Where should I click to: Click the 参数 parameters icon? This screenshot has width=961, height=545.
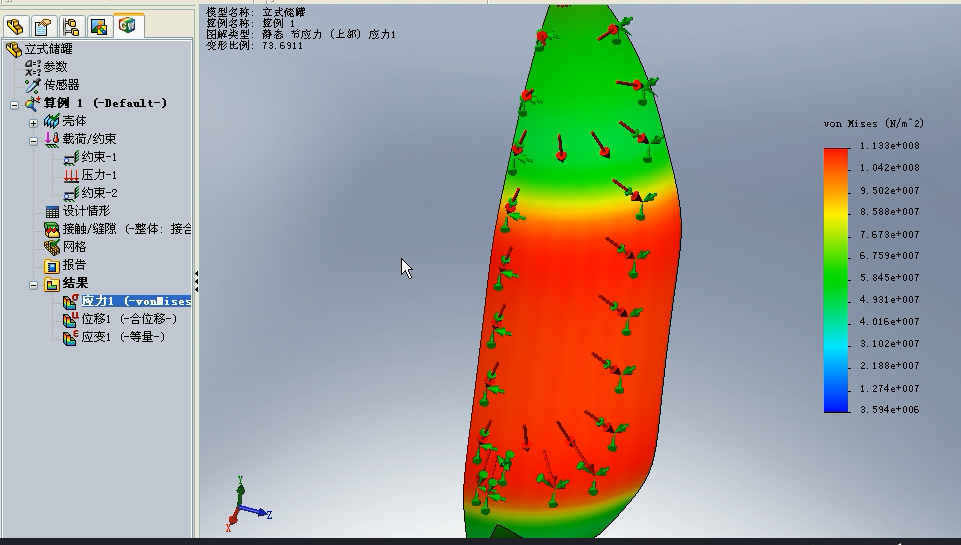32,67
